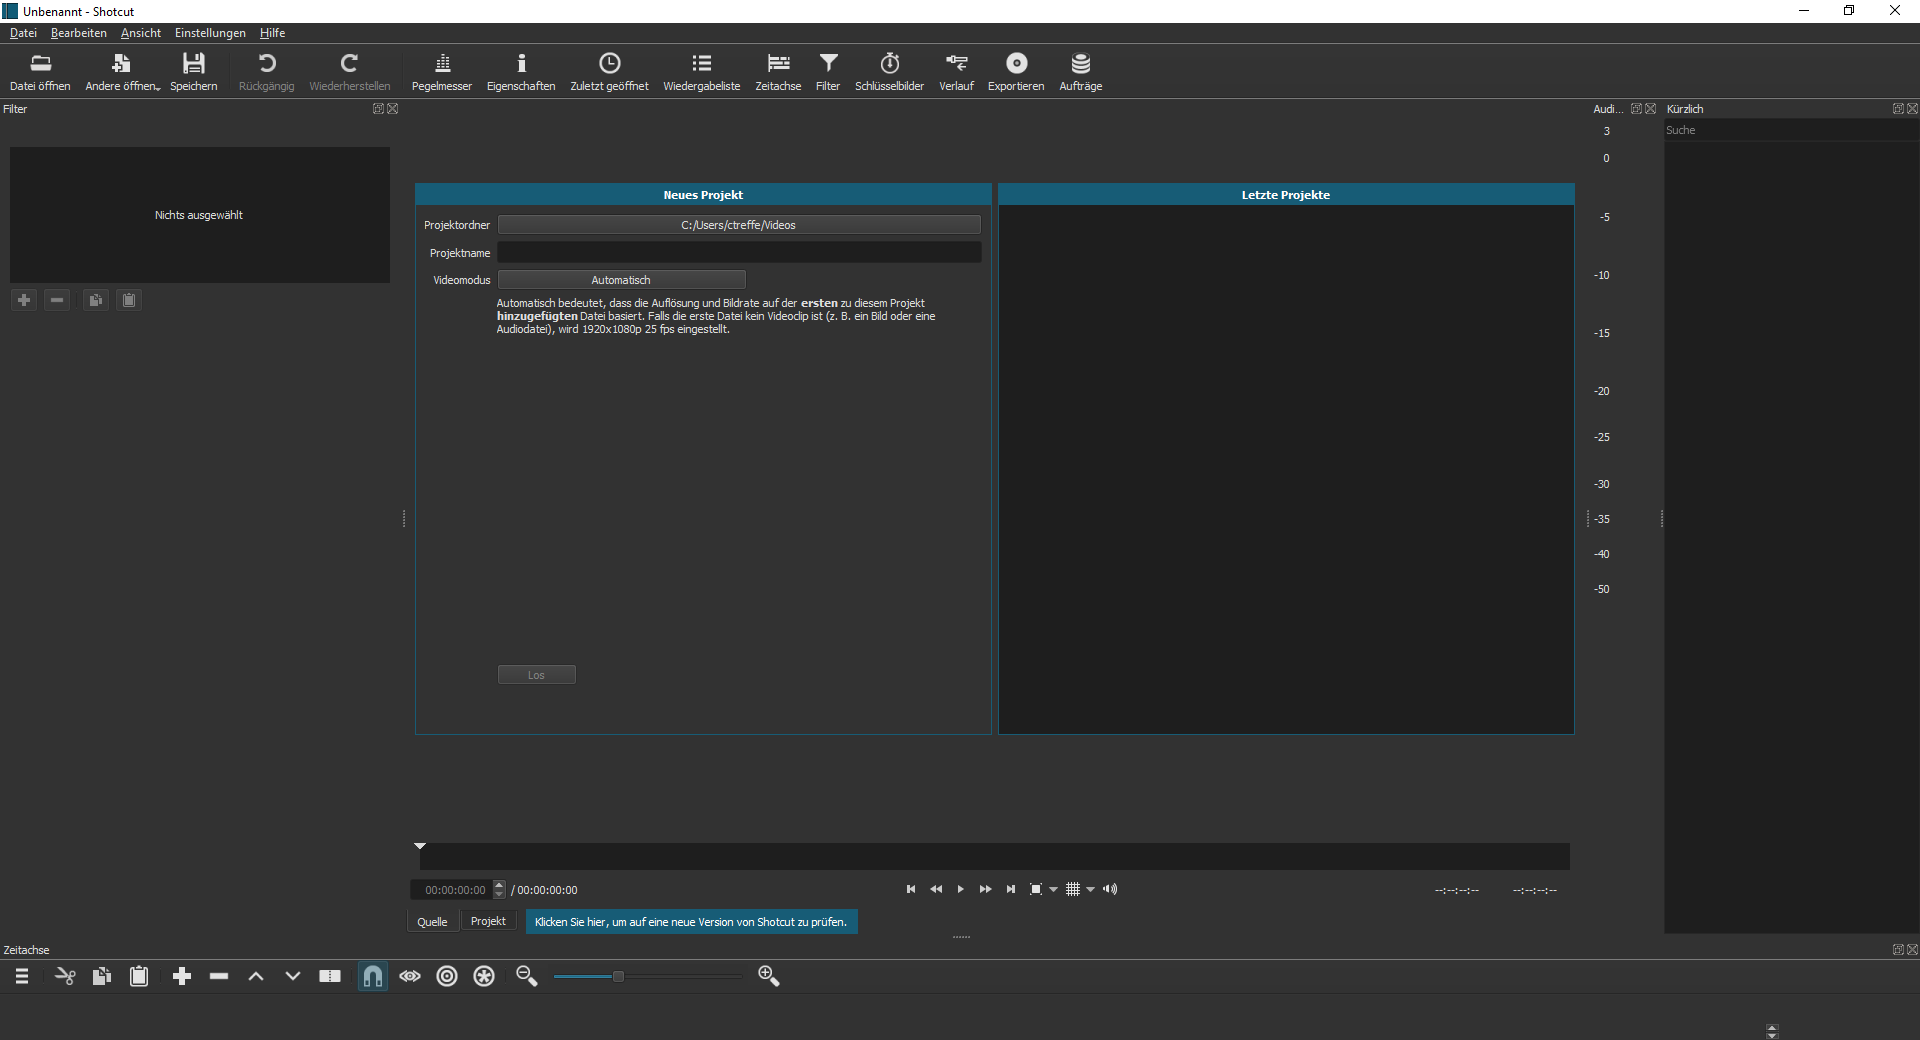Viewport: 1920px width, 1040px height.
Task: Click the add filter plus button
Action: 24,300
